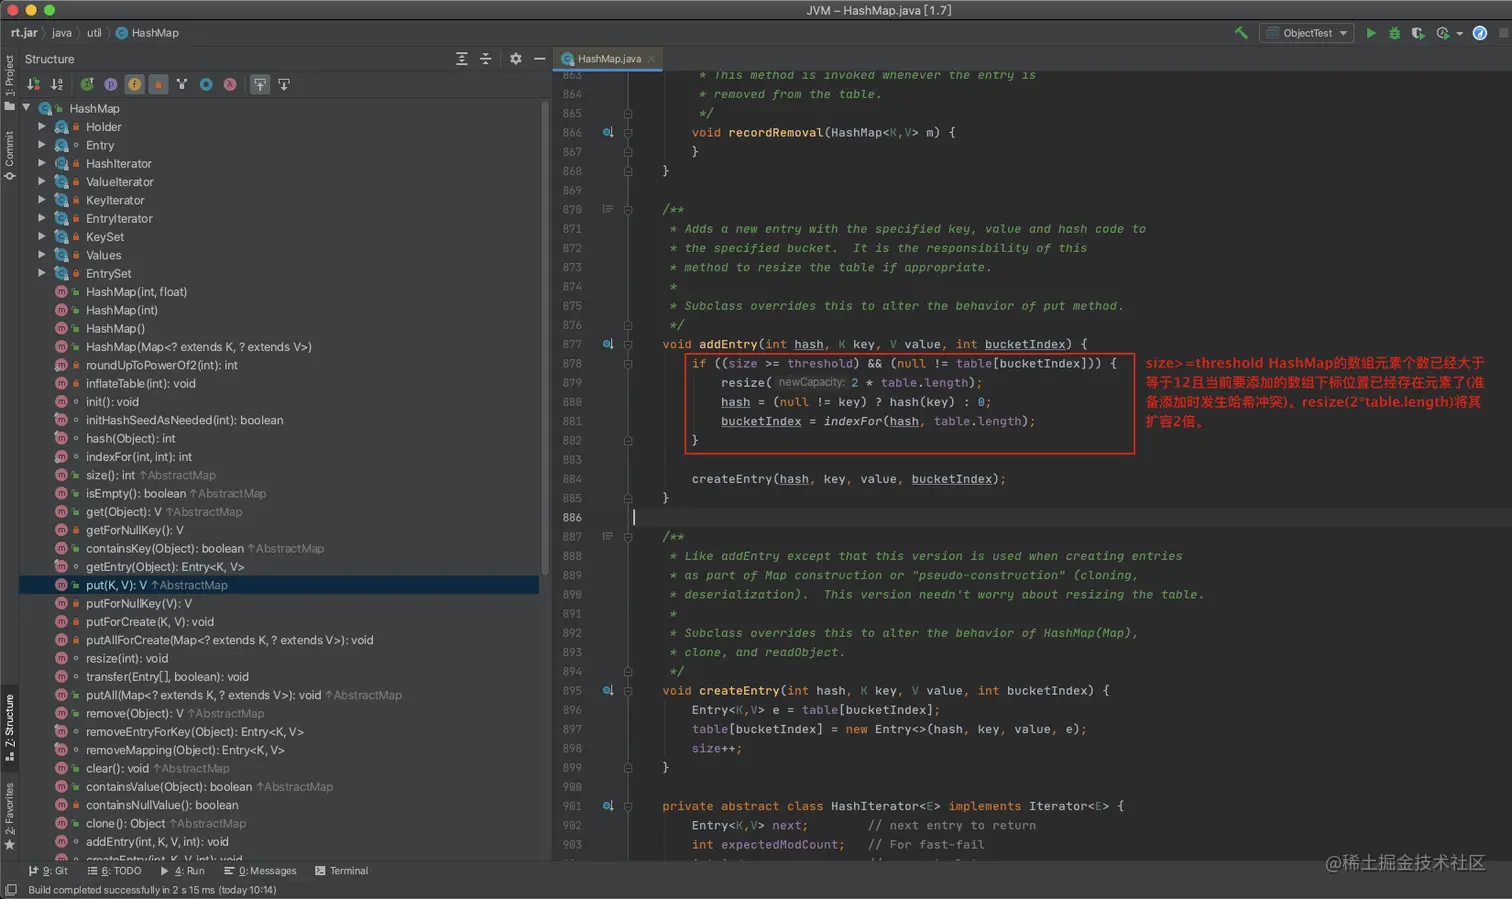Image resolution: width=1512 pixels, height=899 pixels.
Task: Open ObjectTest run configuration dropdown
Action: [x=1306, y=33]
